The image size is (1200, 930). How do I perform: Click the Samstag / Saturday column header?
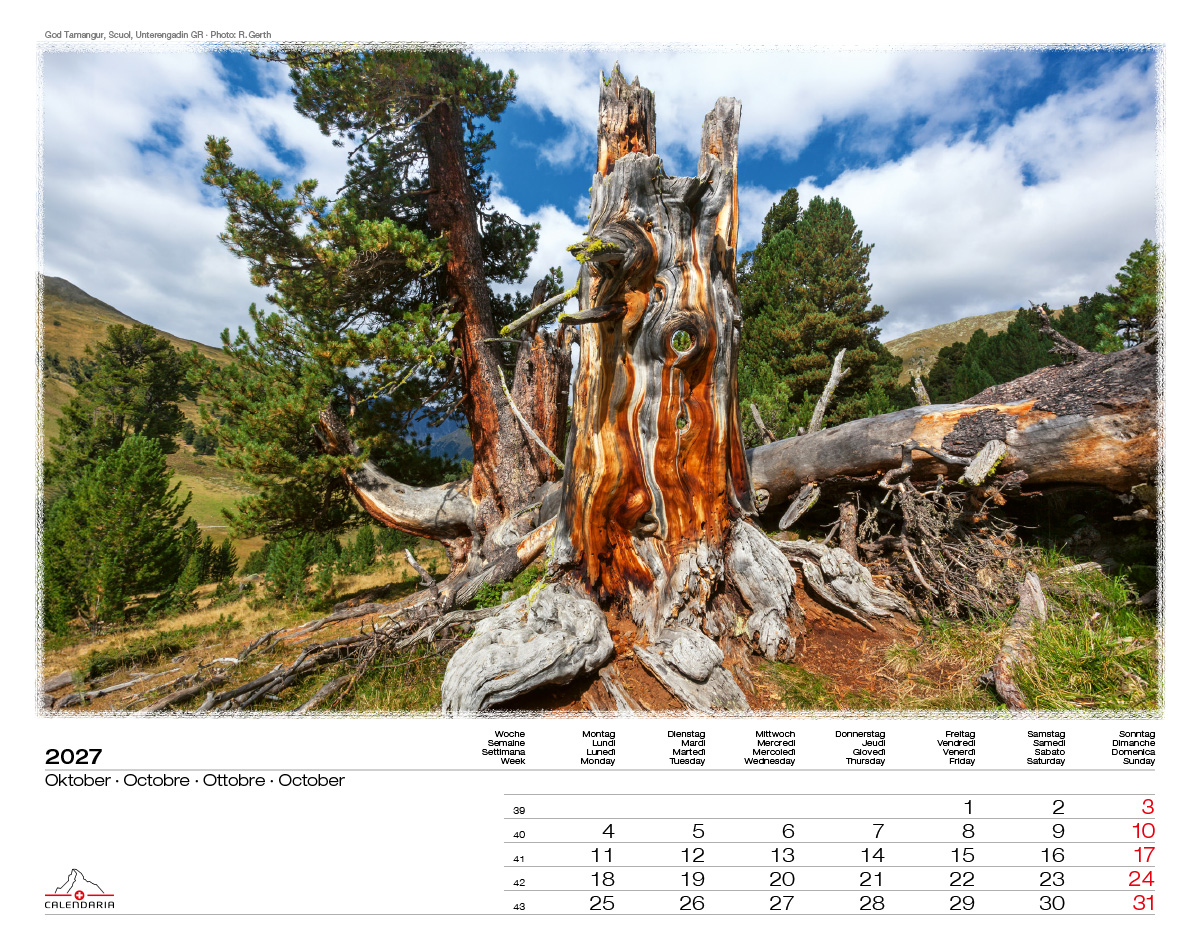(x=1046, y=747)
